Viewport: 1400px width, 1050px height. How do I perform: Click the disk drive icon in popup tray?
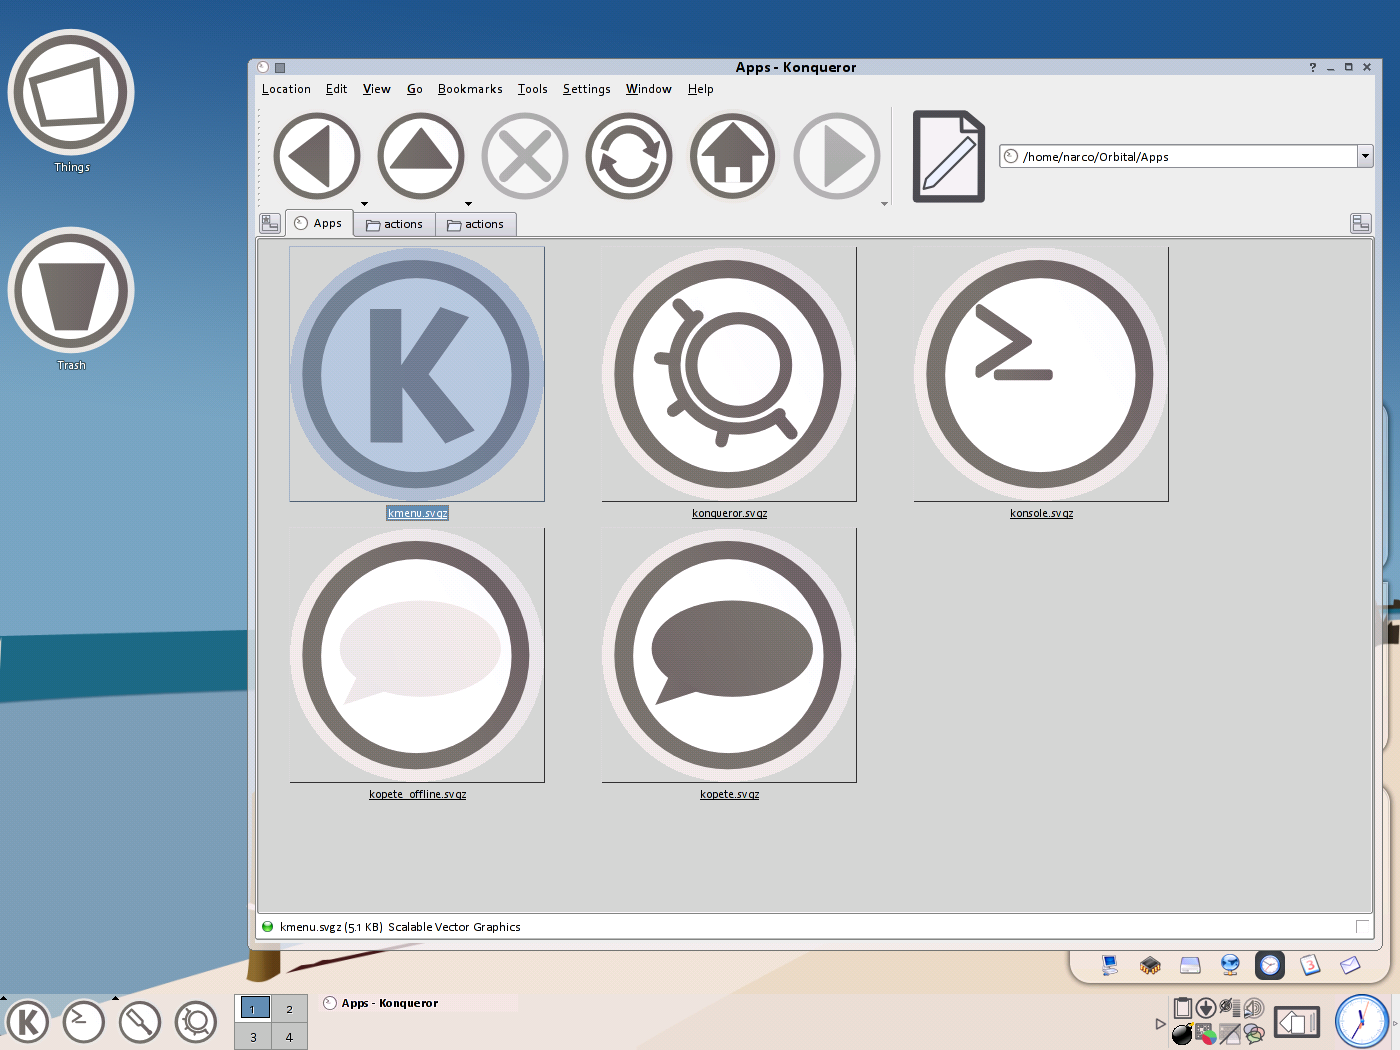point(1190,965)
